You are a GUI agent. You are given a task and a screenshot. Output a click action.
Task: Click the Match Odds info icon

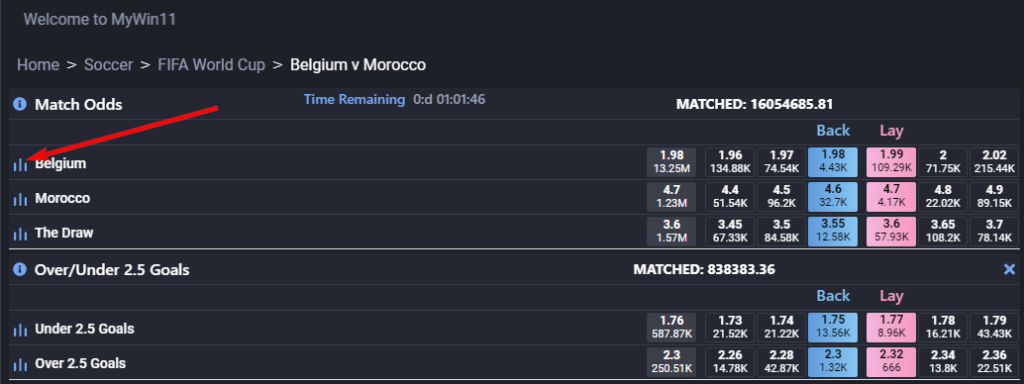[x=20, y=104]
